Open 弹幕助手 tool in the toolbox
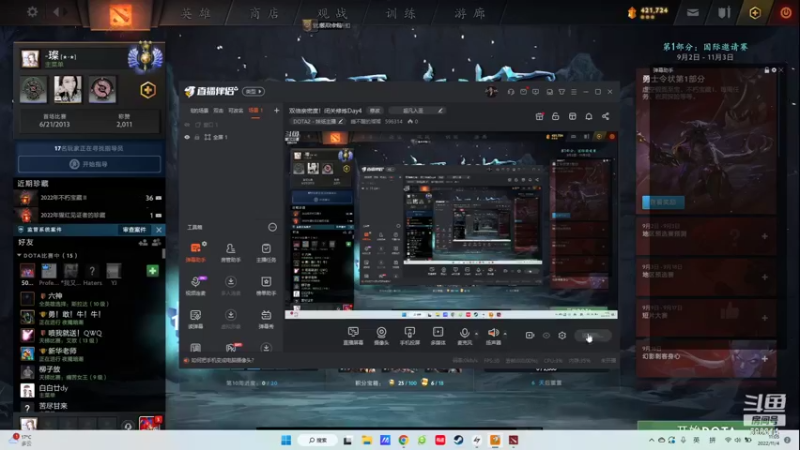Screen dimensions: 800x450 tap(195, 252)
